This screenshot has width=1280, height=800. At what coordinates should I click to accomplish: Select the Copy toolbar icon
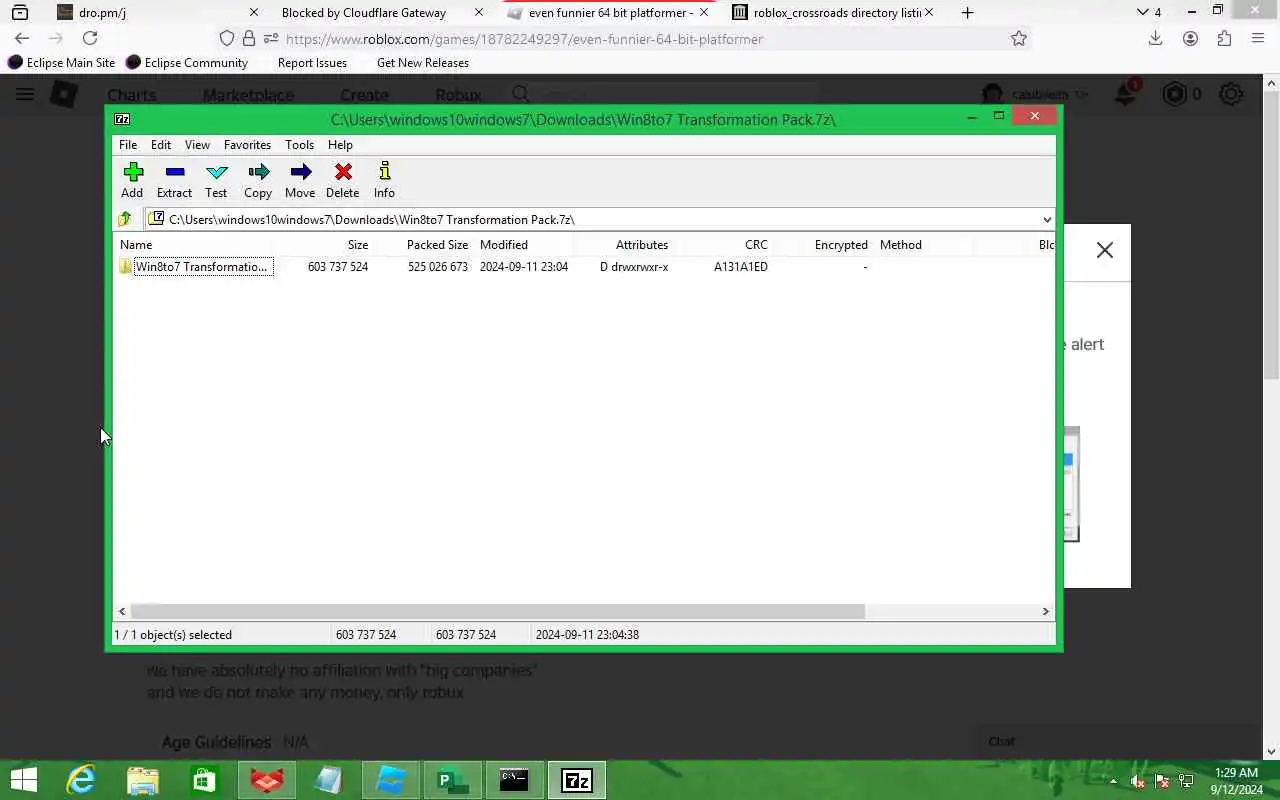coord(258,180)
